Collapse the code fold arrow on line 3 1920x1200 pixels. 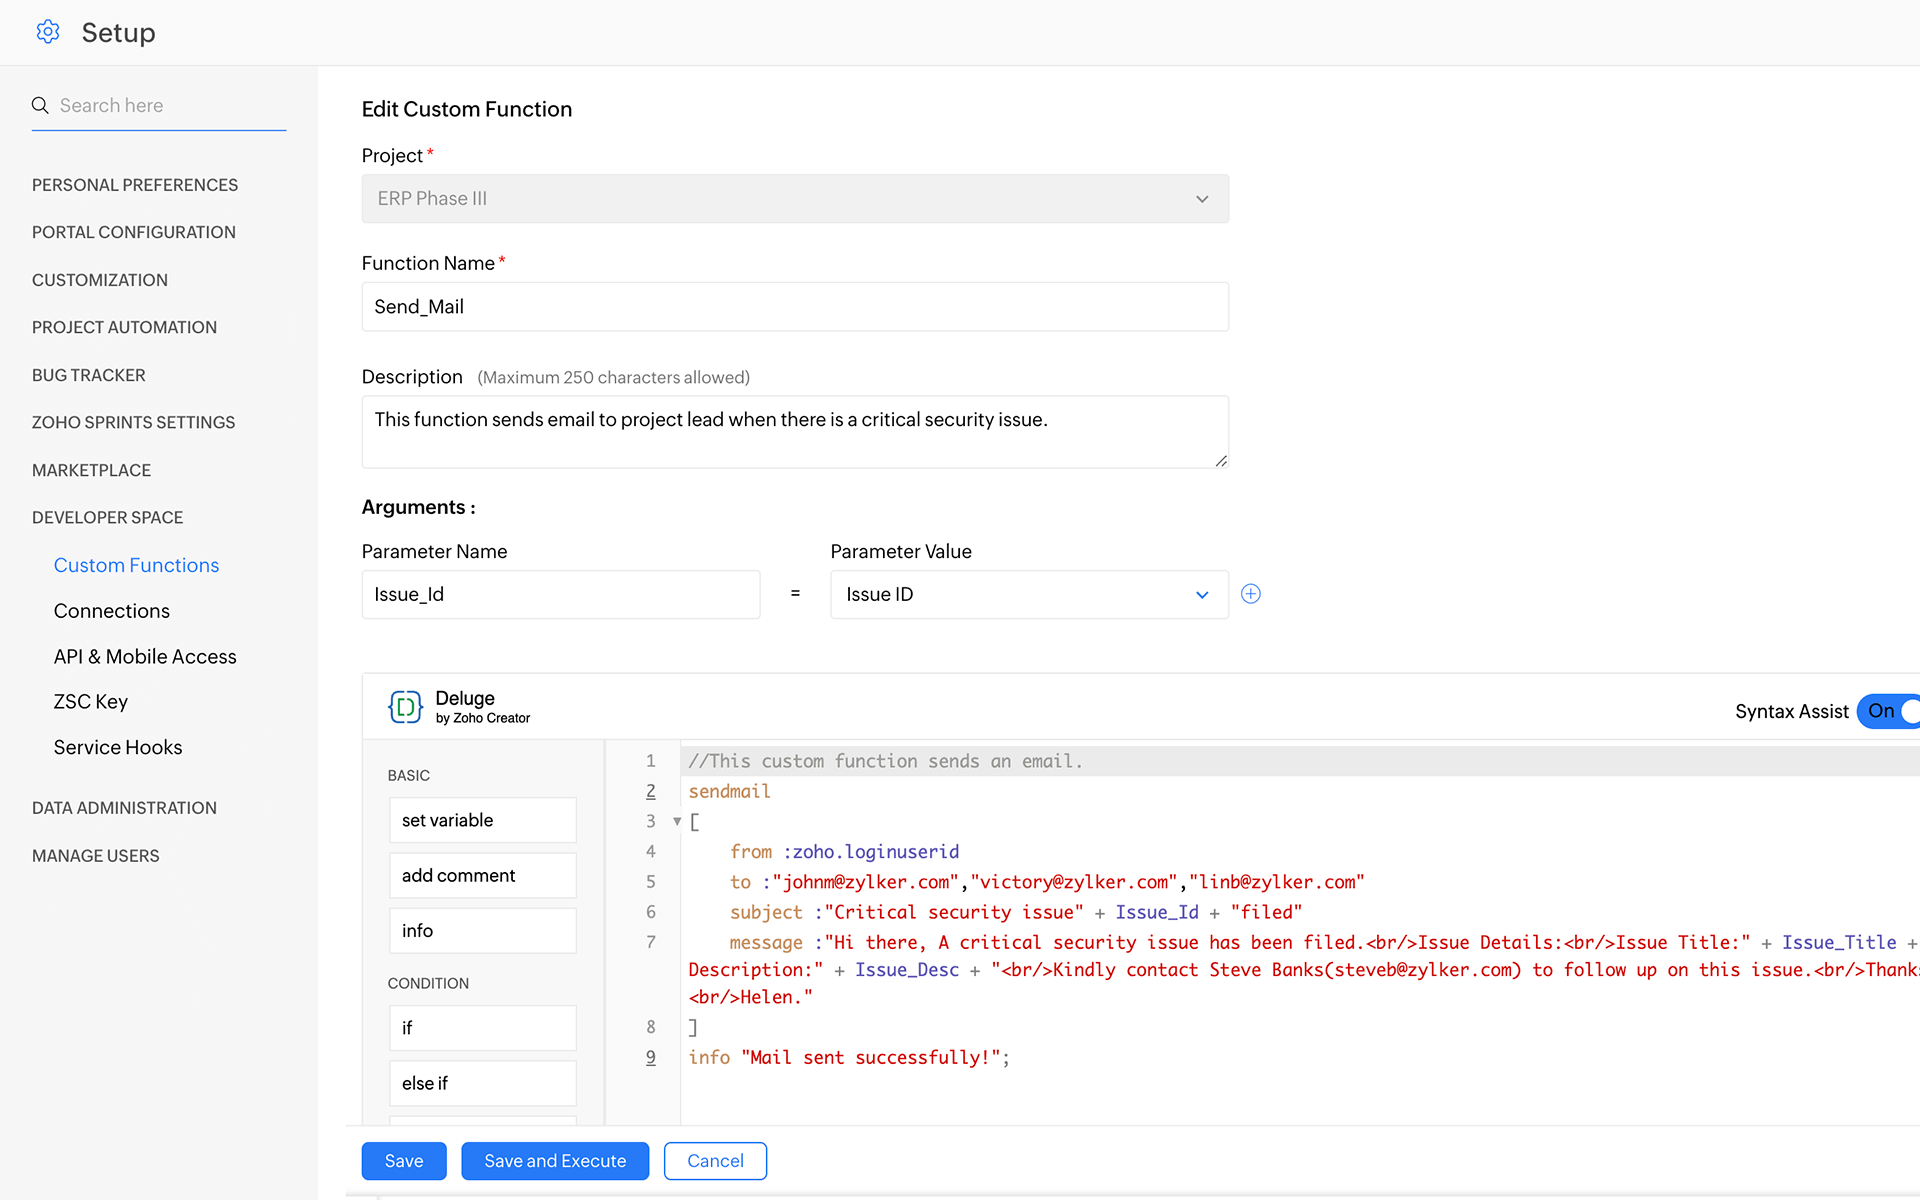coord(677,822)
